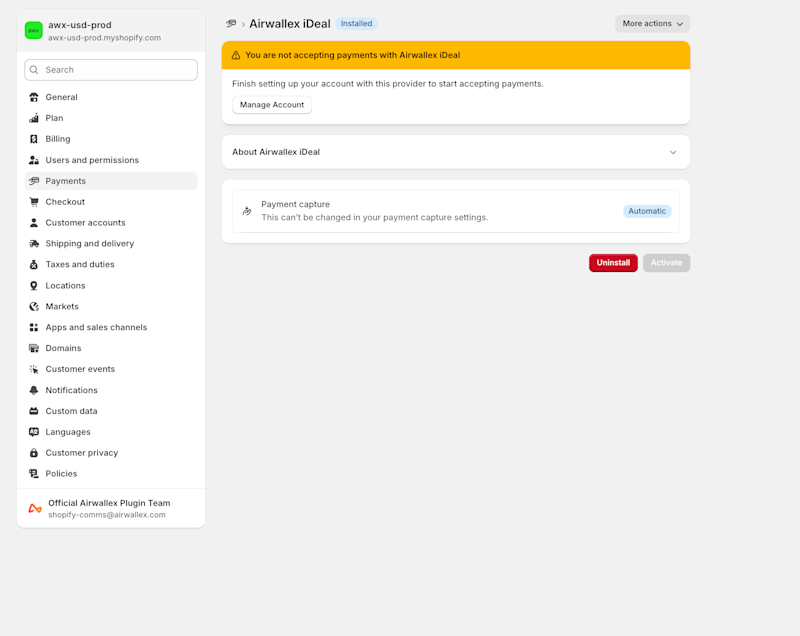Expand the More actions dropdown
The image size is (800, 636).
coord(652,22)
